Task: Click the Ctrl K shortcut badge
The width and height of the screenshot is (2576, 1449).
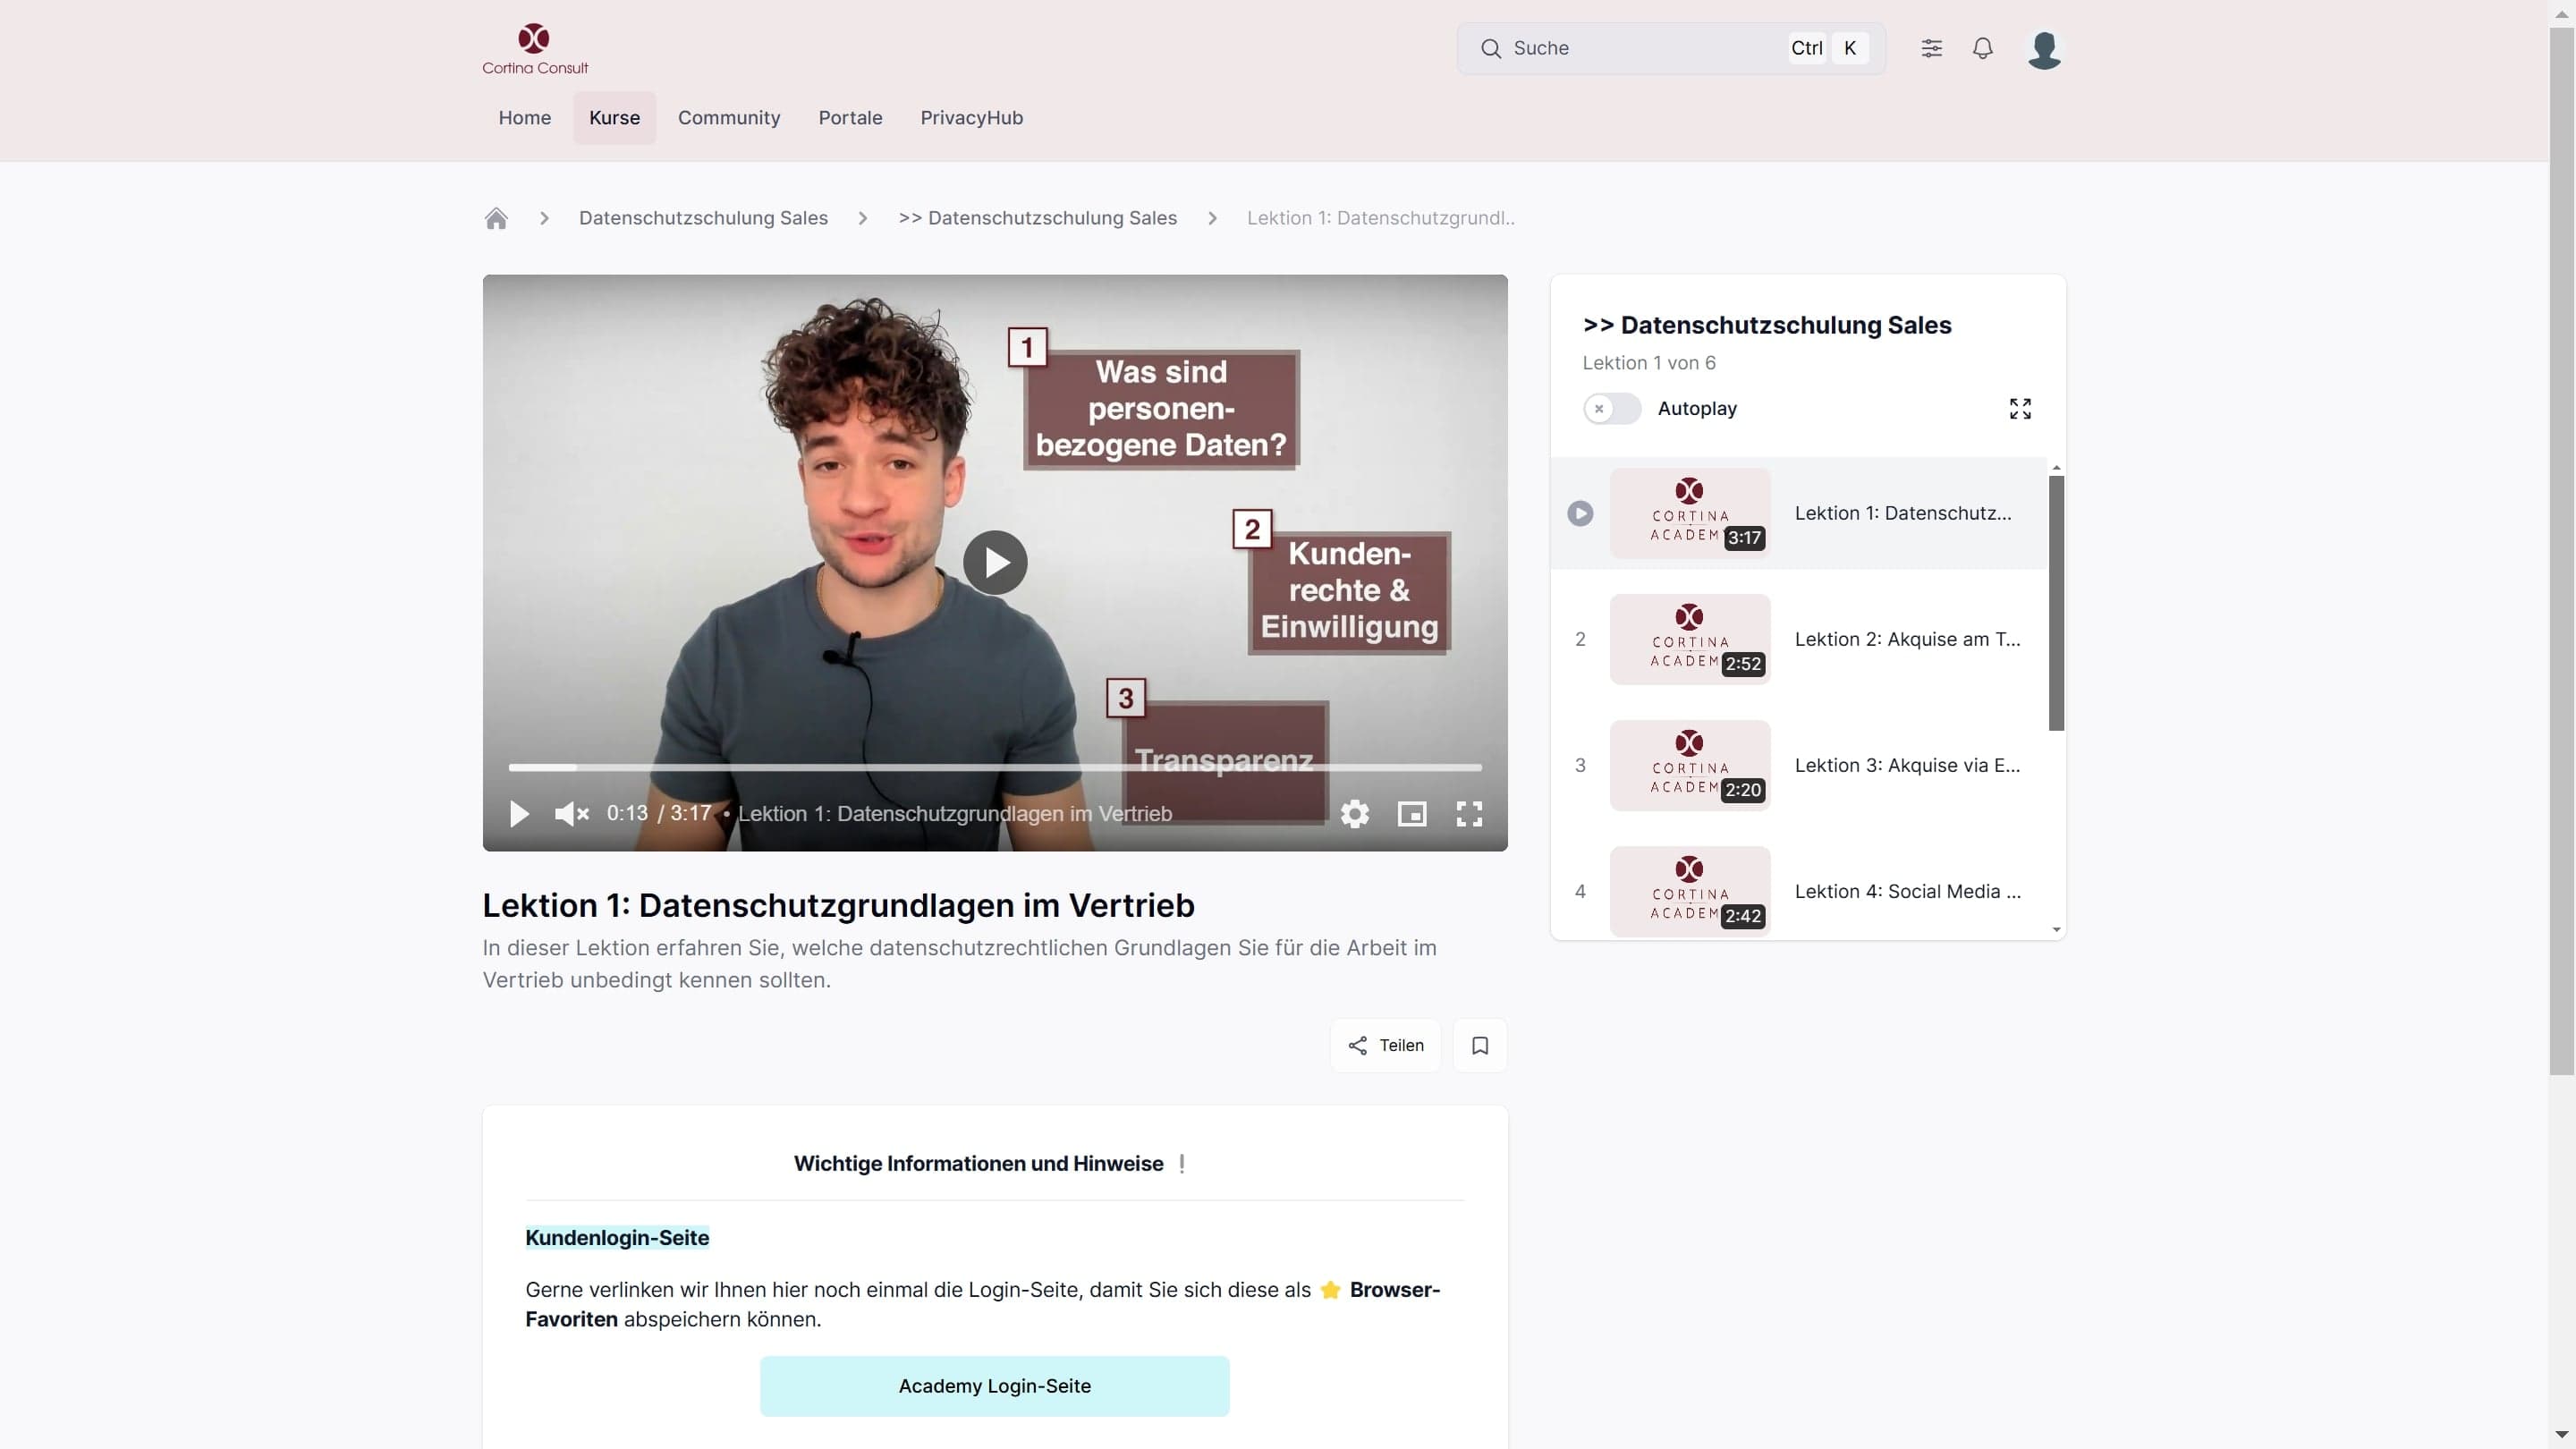Action: pos(1828,48)
